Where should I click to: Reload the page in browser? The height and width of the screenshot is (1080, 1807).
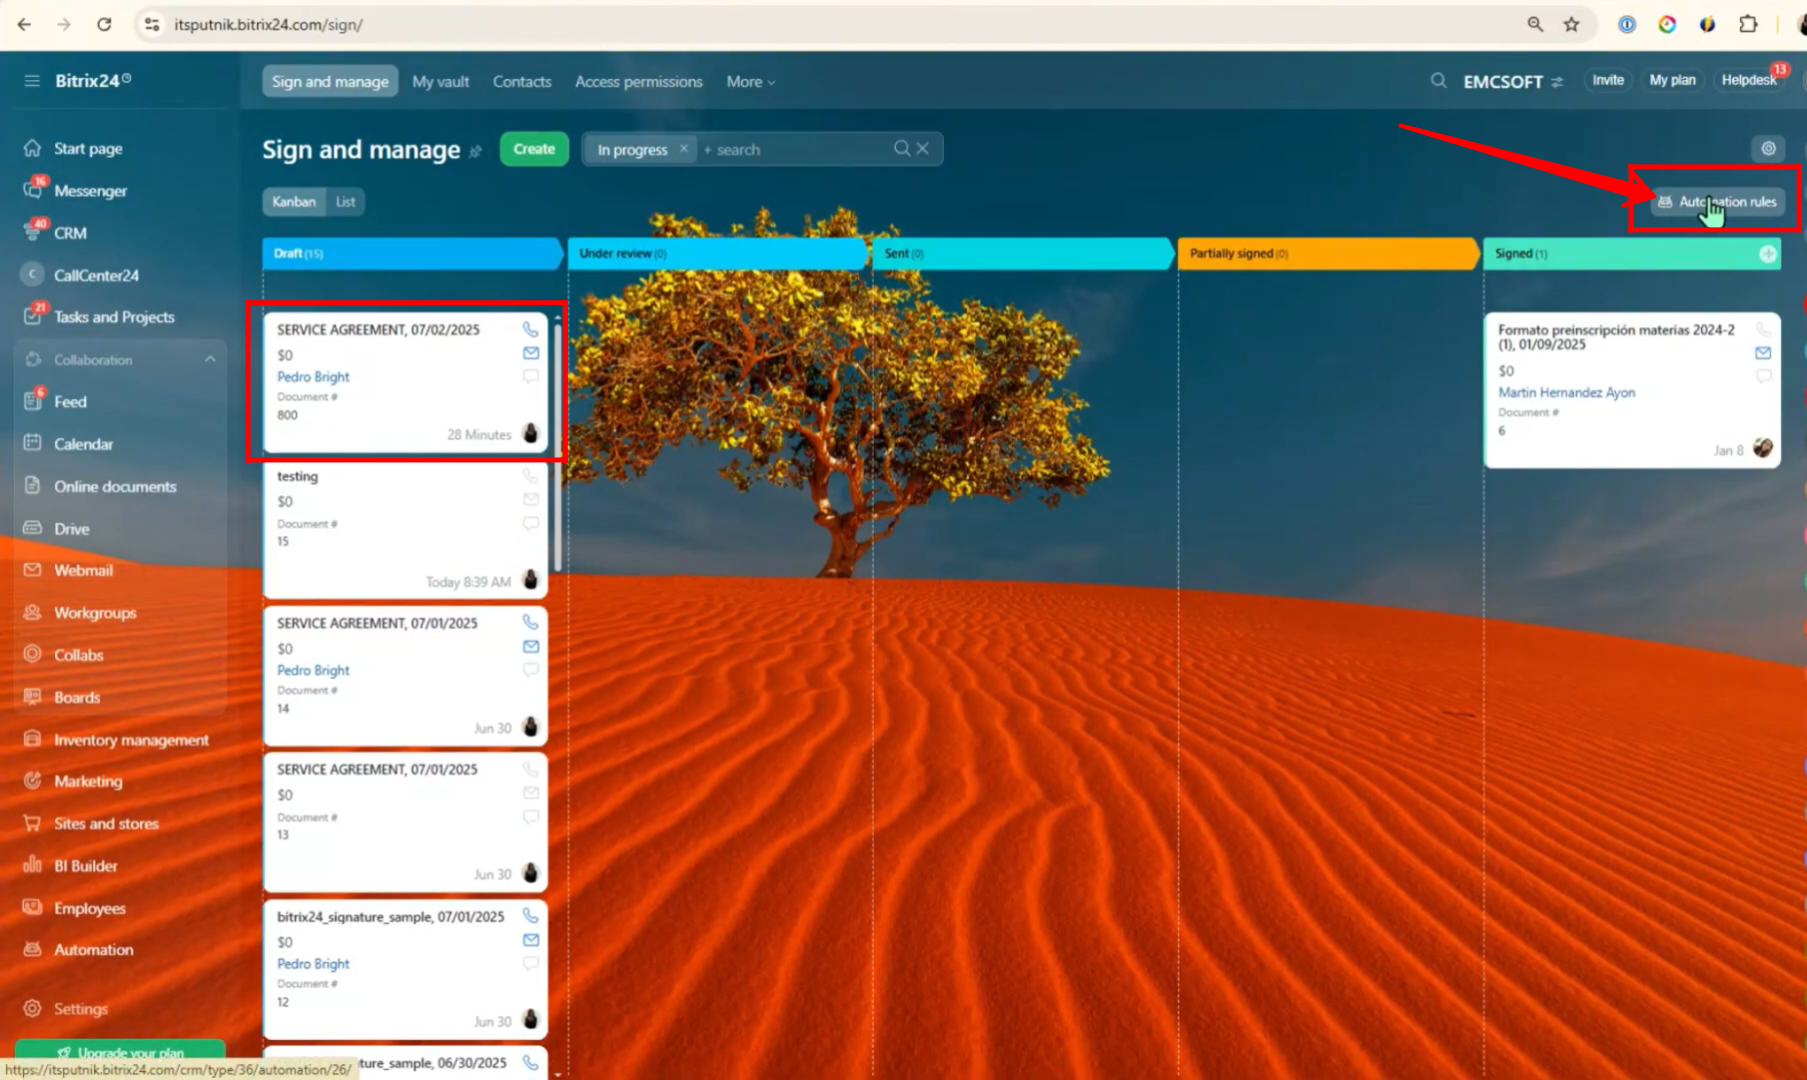(104, 24)
